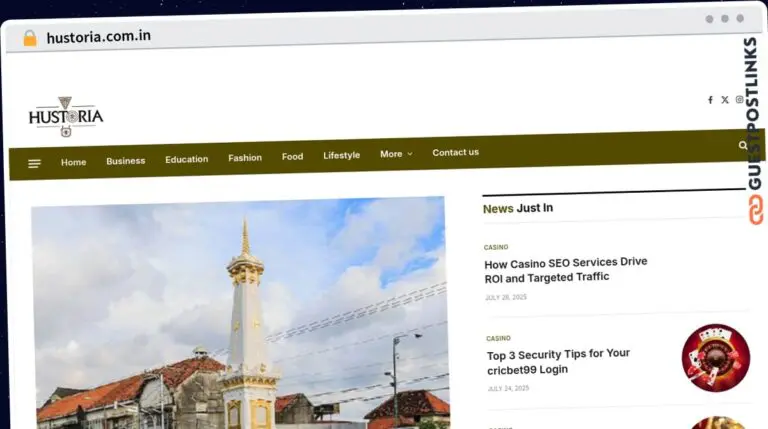Click the GuestPostLinks chain logo
768x429 pixels.
click(x=756, y=209)
